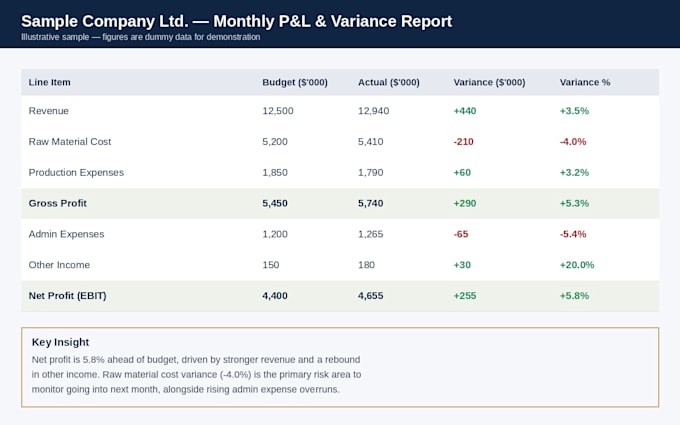
Task: Click the report title 'Sample Company Ltd. — Monthly P&L & Variance Report'
Action: 236,21
